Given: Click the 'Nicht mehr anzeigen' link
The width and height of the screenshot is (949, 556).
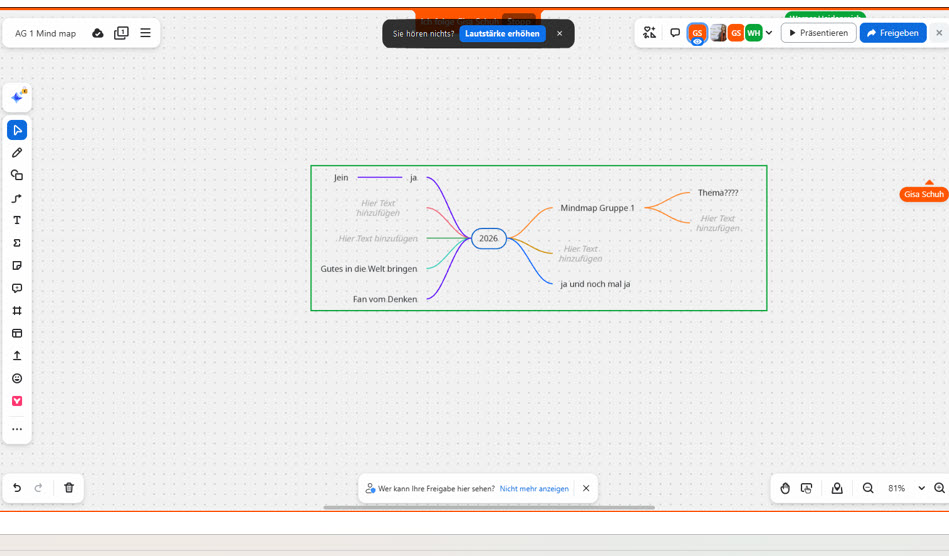Looking at the screenshot, I should point(534,489).
